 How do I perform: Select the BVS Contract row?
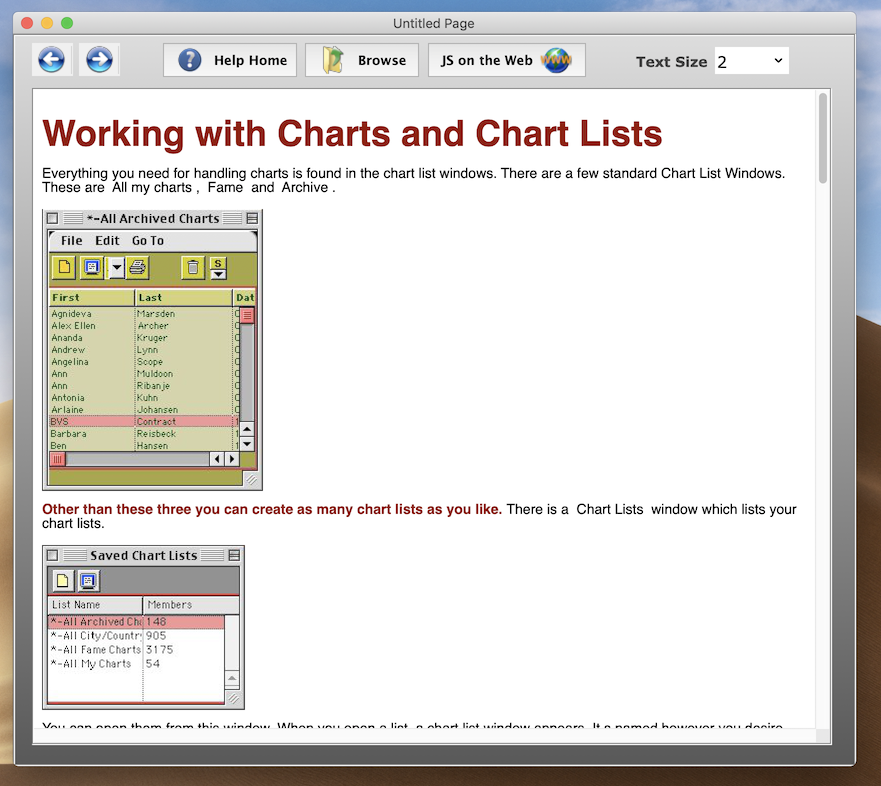point(140,422)
